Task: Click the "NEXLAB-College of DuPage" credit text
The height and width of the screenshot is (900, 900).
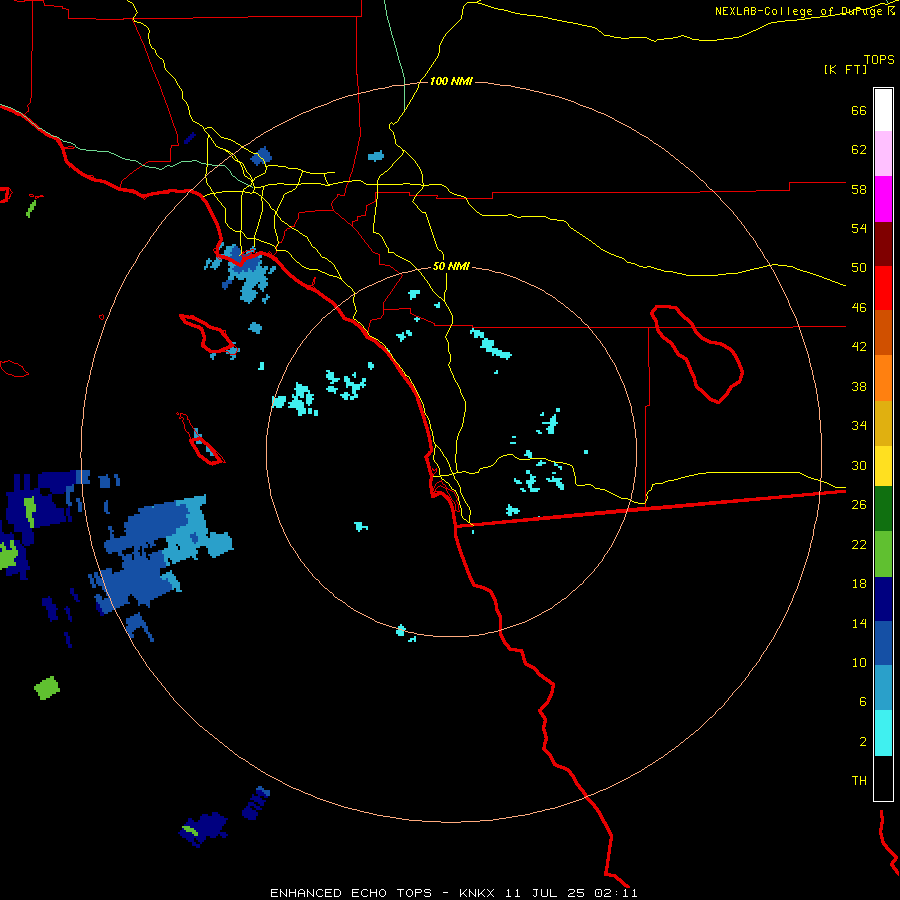Action: (x=800, y=11)
